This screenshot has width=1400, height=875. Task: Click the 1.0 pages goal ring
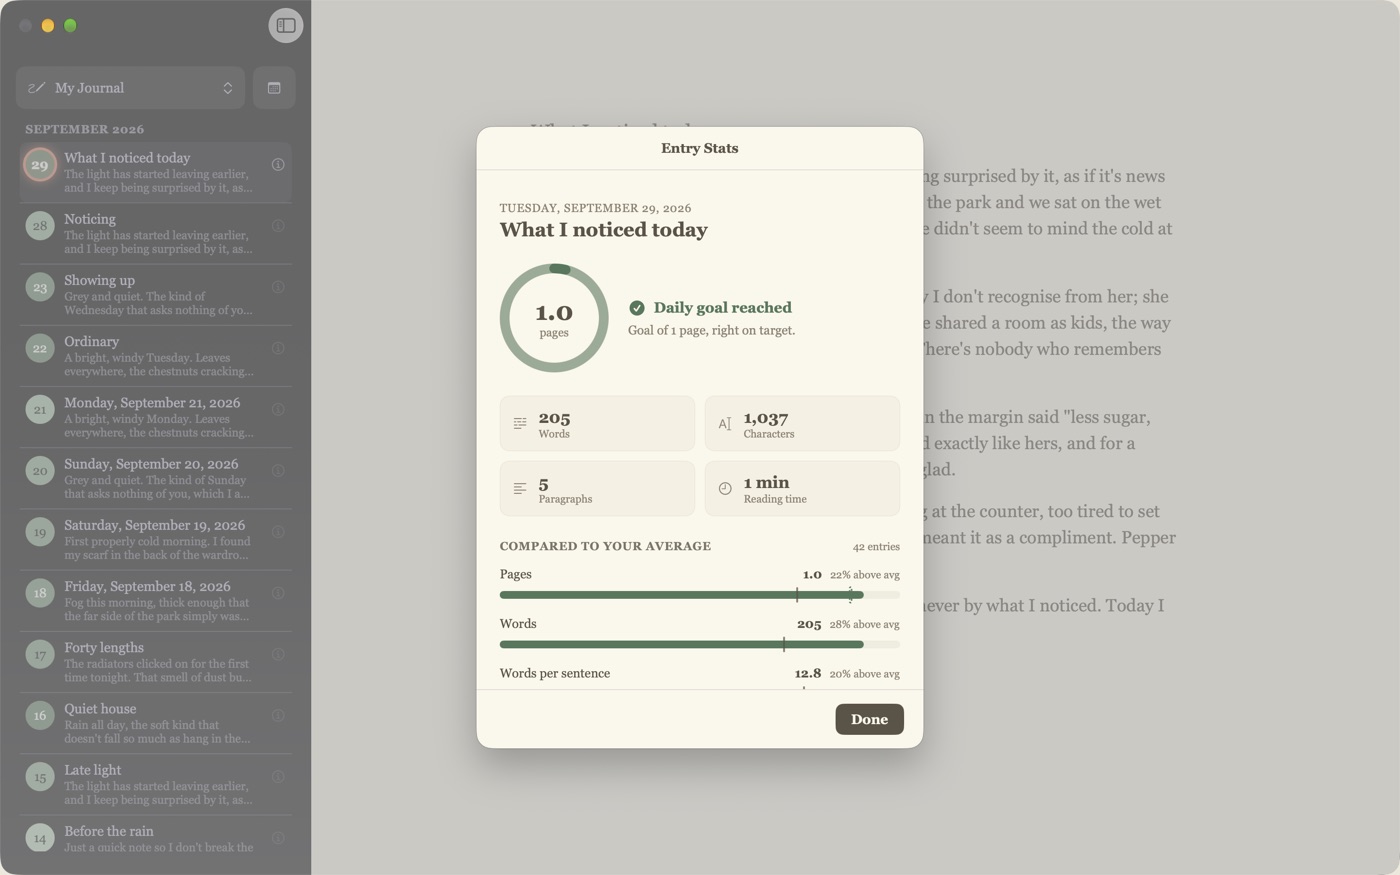(554, 318)
